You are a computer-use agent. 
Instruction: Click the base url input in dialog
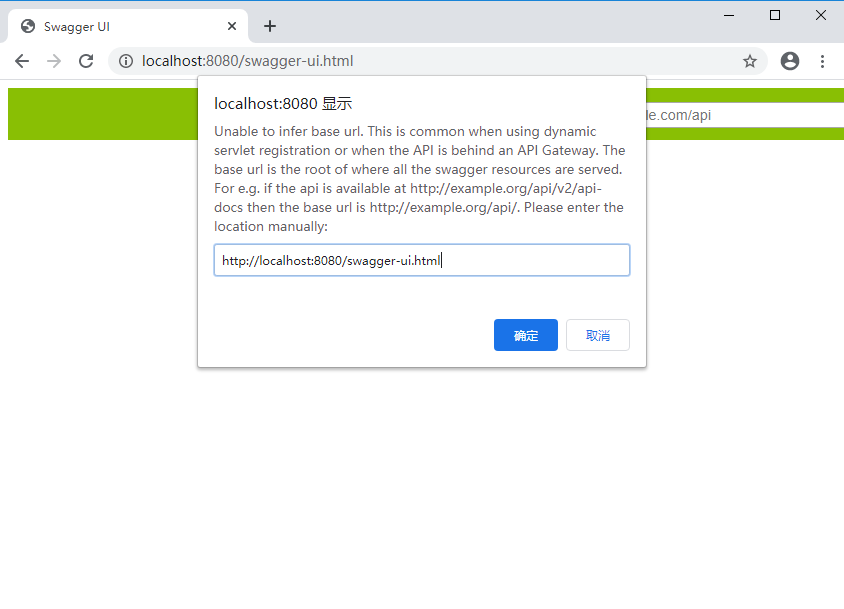click(x=422, y=260)
